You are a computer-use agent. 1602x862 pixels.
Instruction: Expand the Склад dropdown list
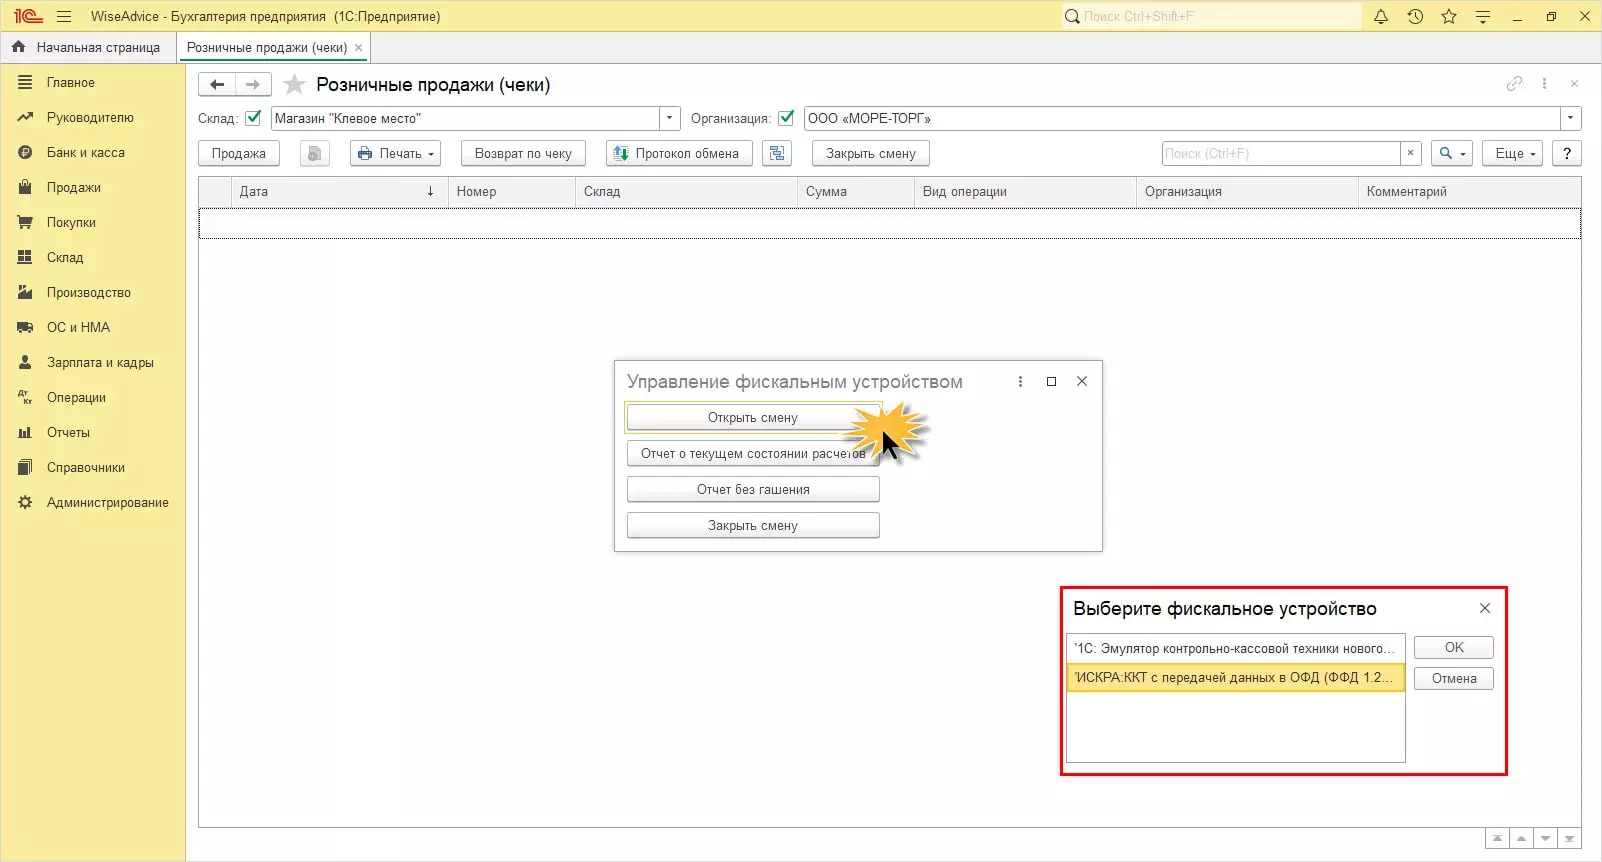coord(670,118)
